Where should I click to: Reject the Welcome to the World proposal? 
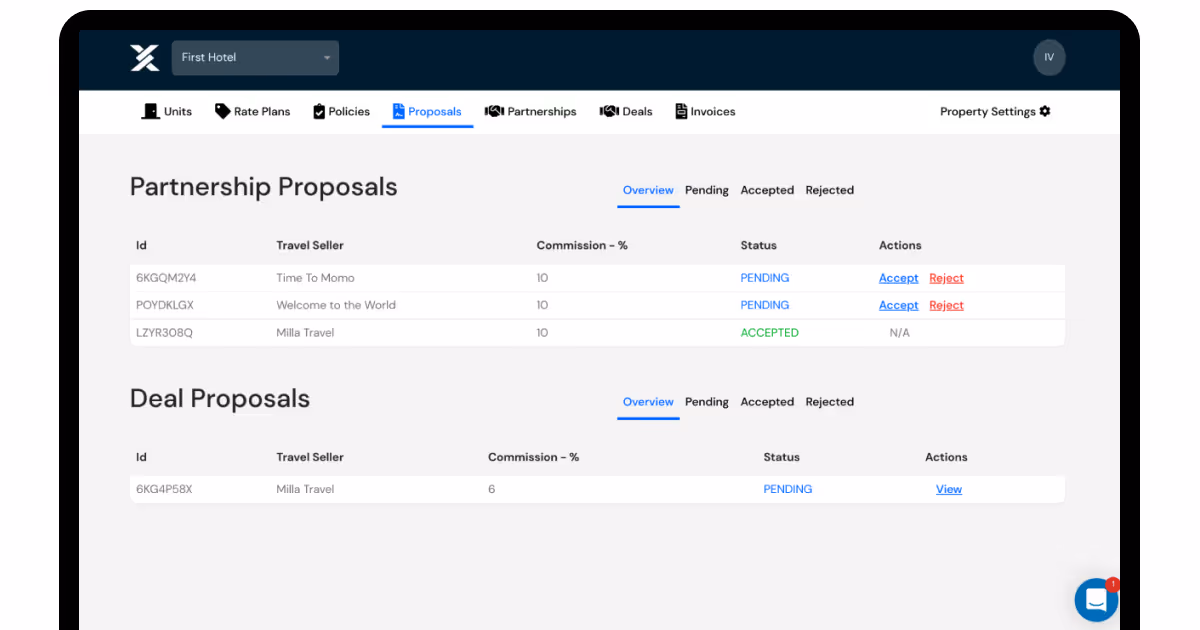pos(946,305)
